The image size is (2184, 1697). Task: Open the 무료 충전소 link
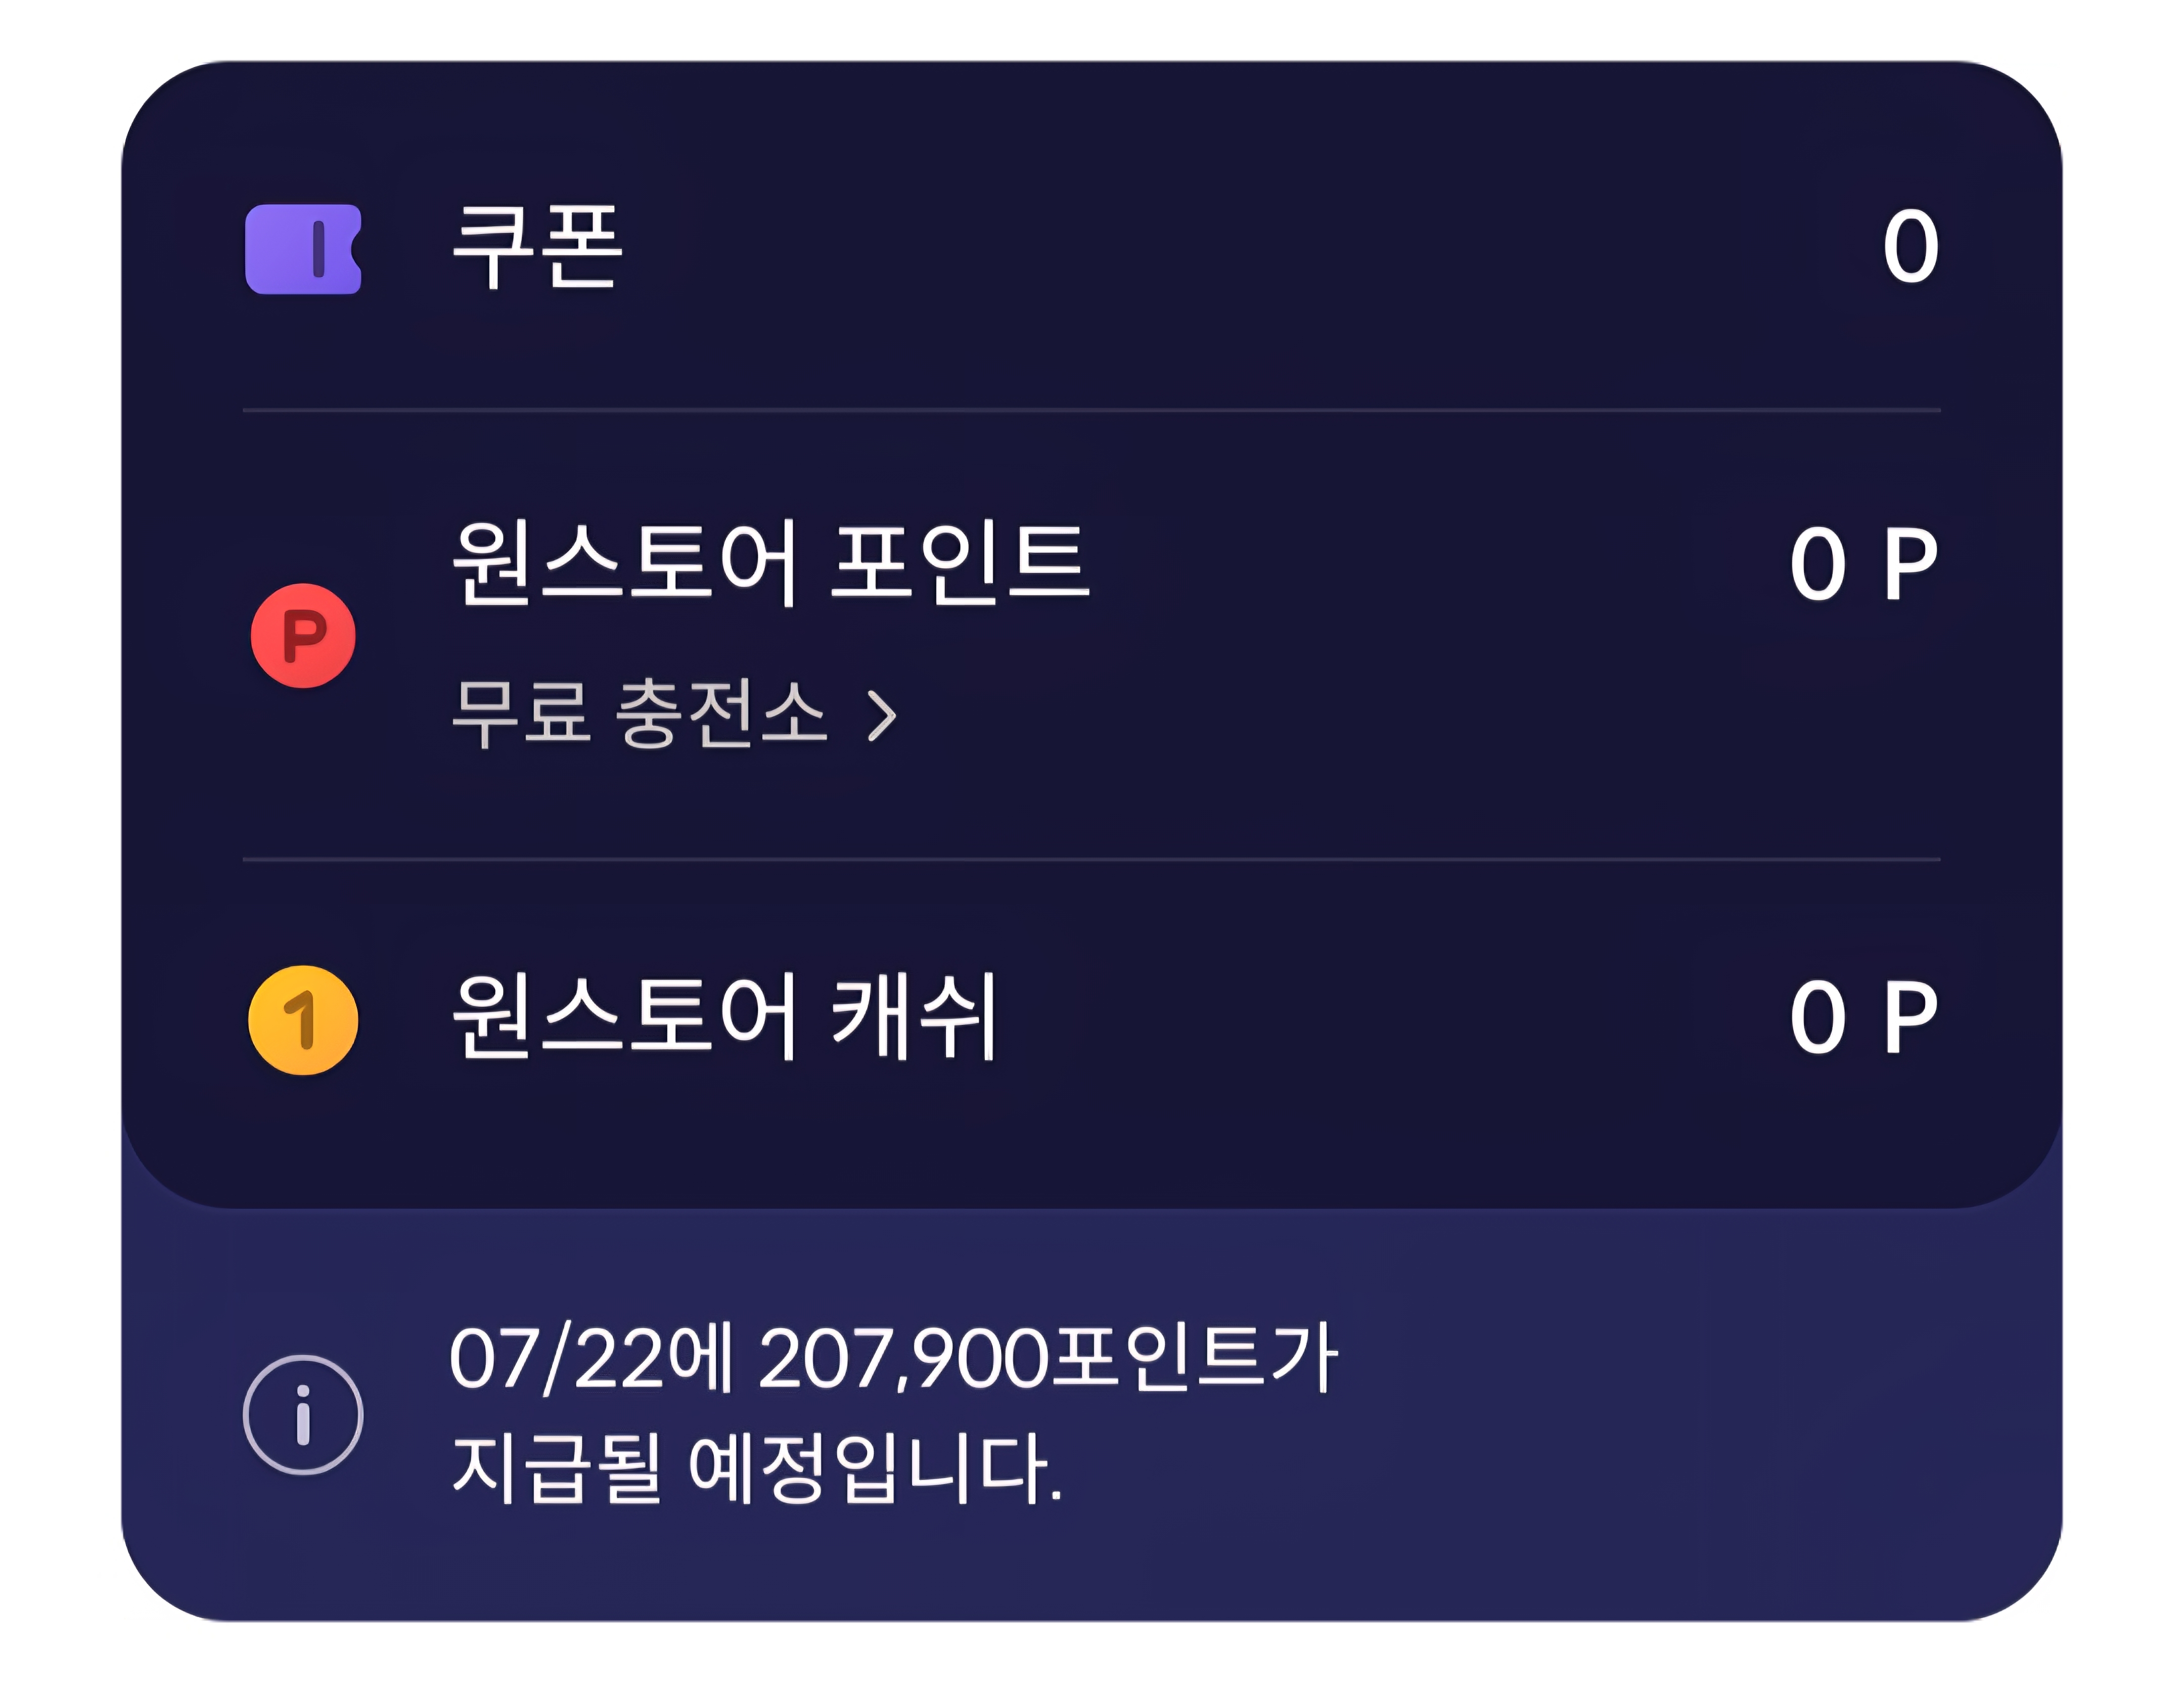pos(640,713)
